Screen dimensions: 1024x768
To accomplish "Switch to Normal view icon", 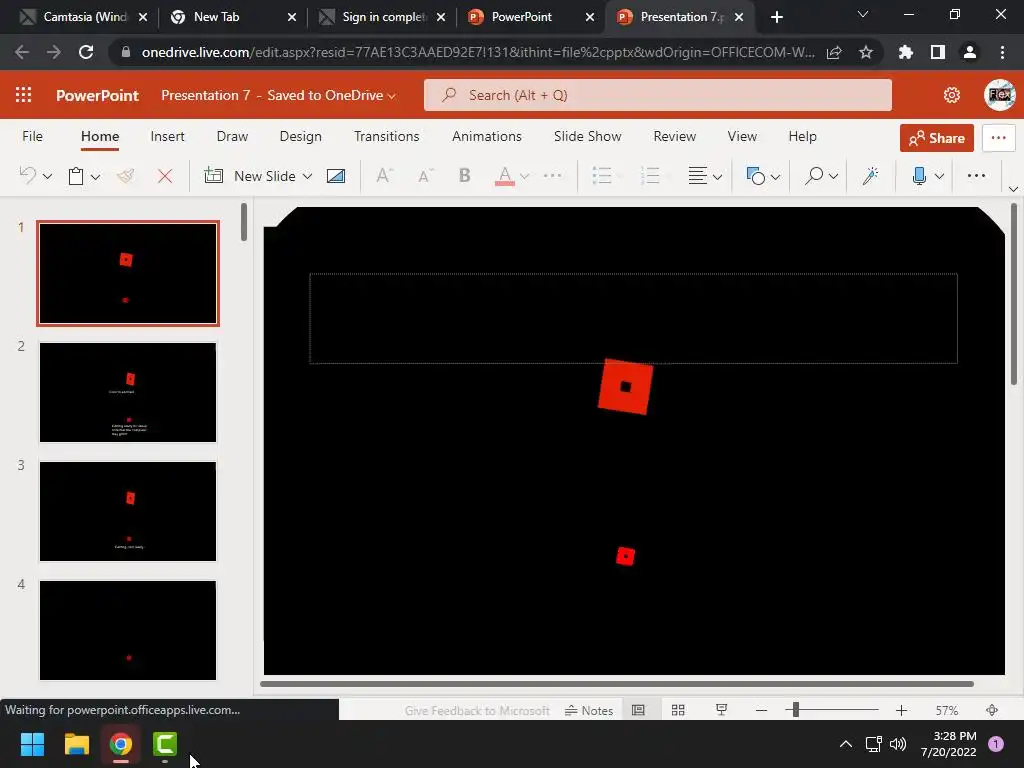I will (638, 711).
